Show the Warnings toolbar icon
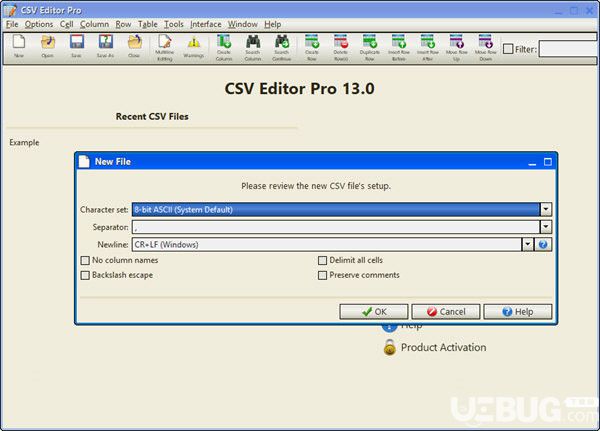Viewport: 600px width, 431px height. tap(194, 42)
